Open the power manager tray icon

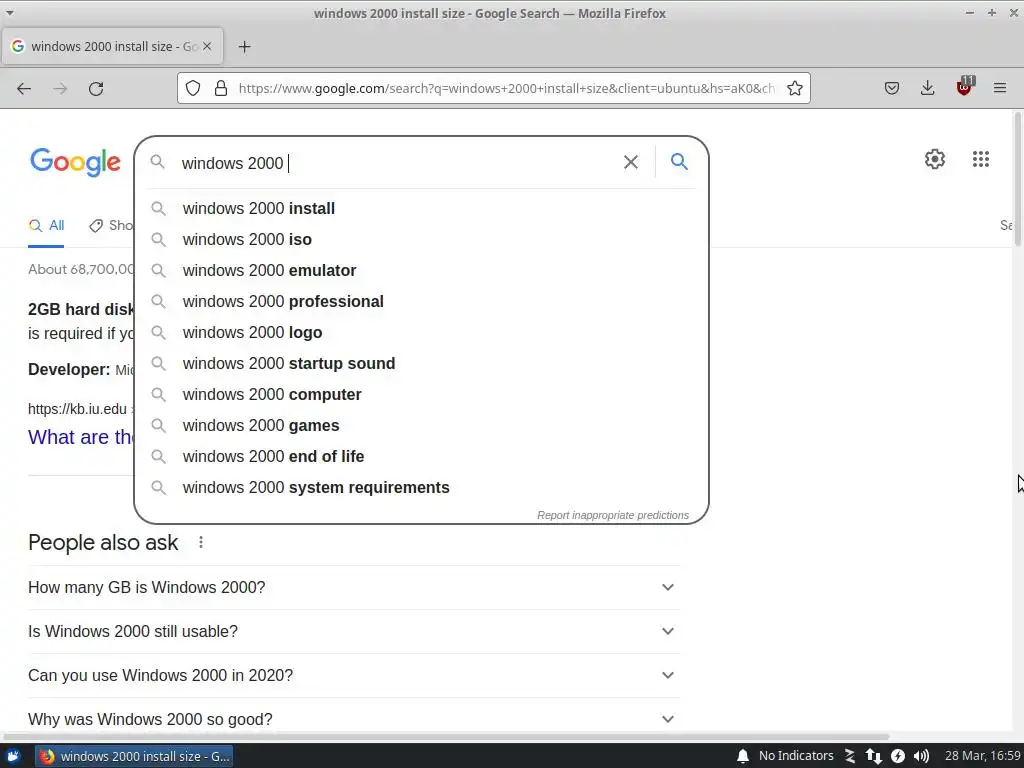click(x=898, y=756)
